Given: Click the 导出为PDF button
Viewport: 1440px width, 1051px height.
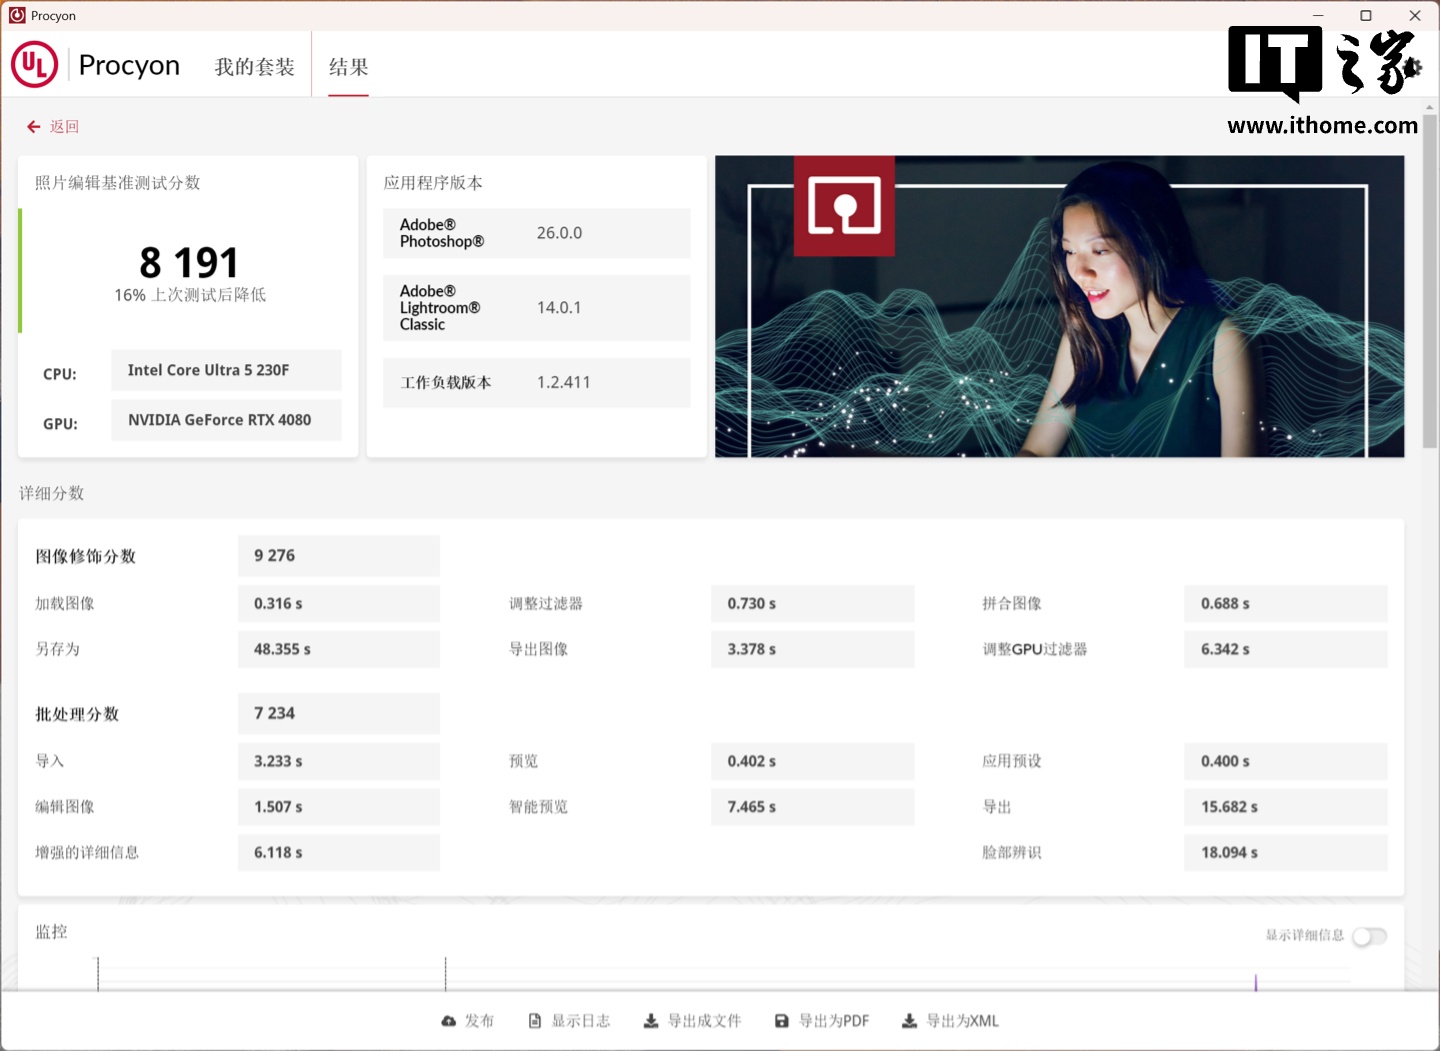Looking at the screenshot, I should click(x=834, y=1021).
